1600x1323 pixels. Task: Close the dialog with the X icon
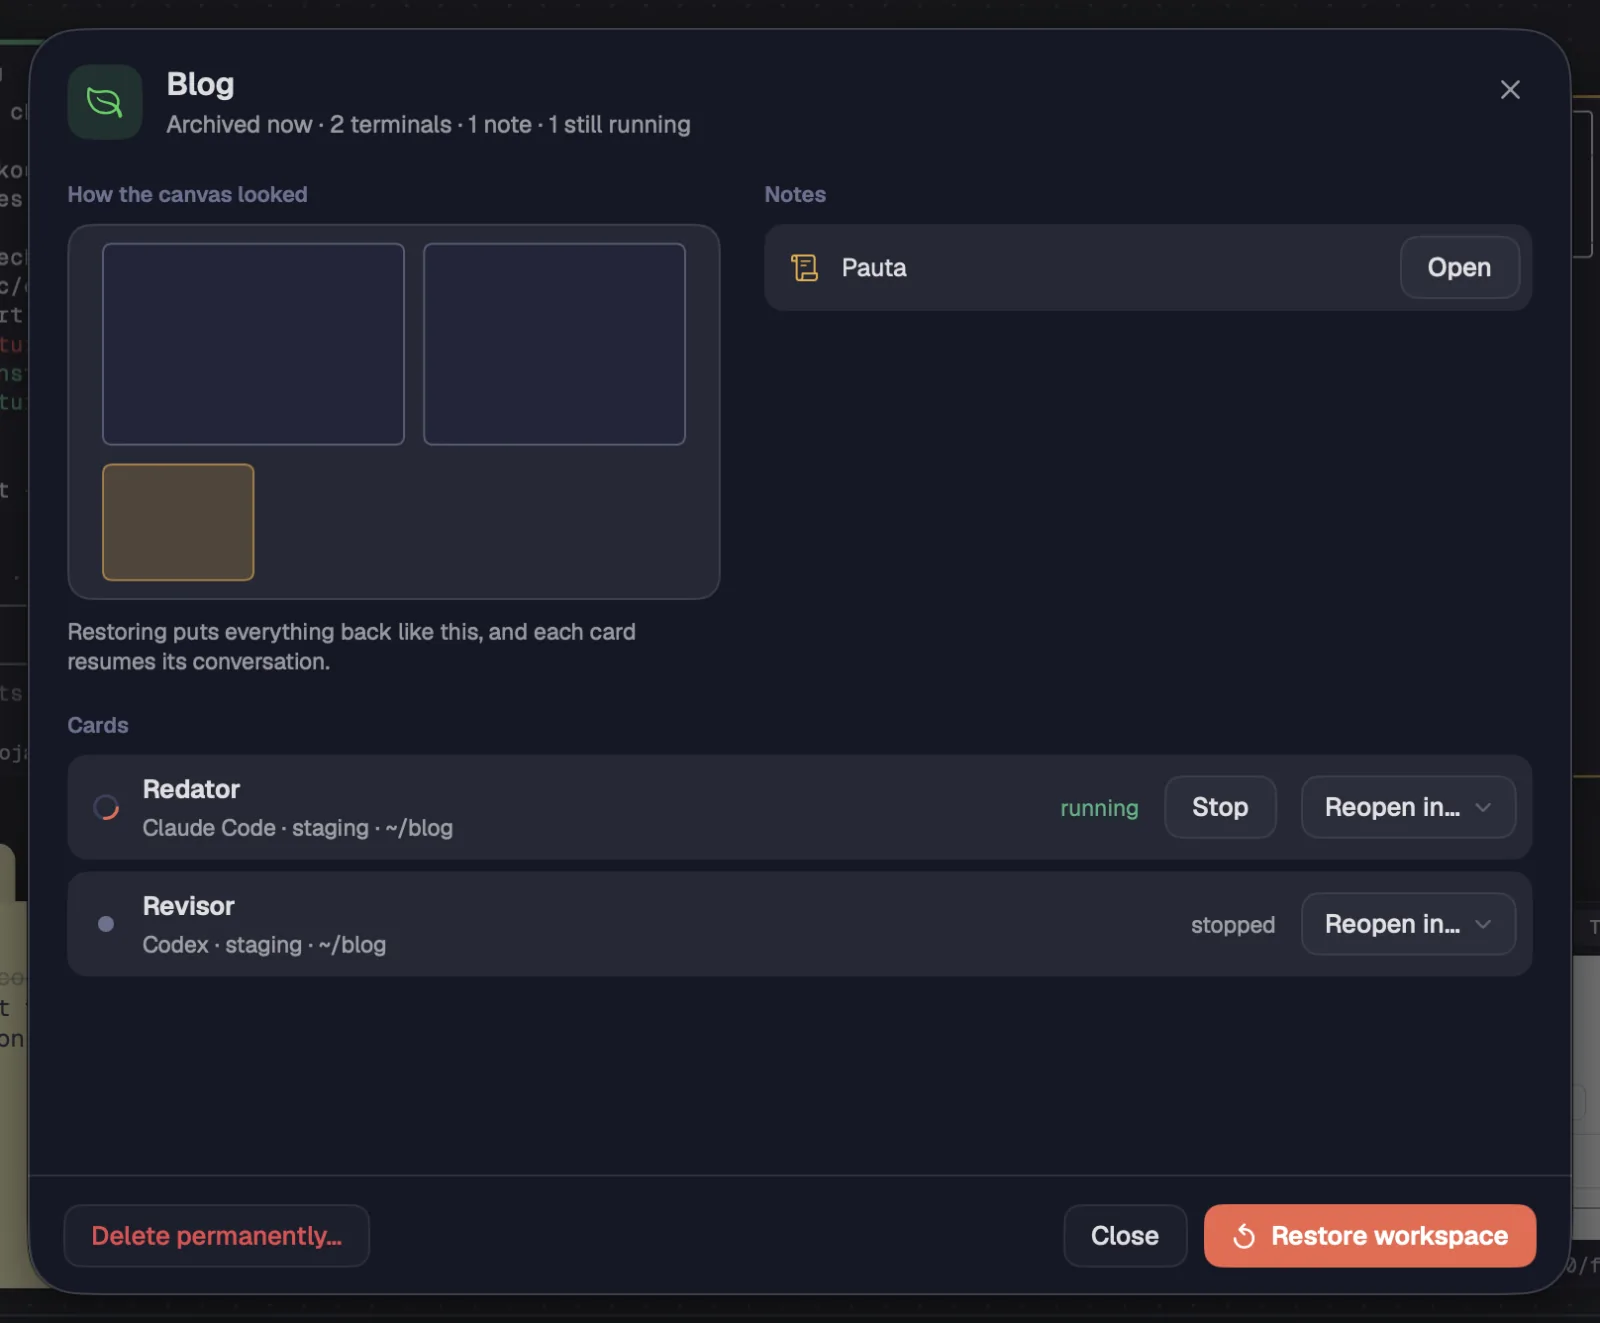(x=1510, y=90)
